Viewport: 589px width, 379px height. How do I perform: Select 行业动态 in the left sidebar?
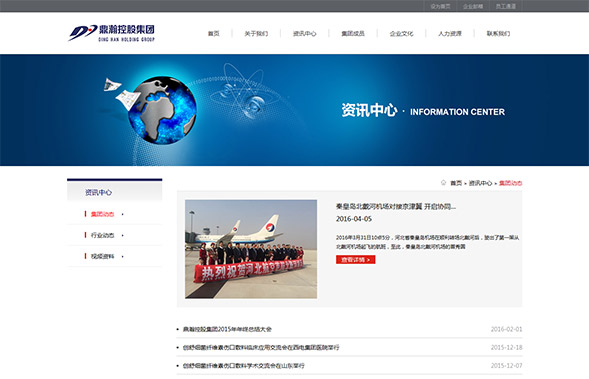coord(103,235)
